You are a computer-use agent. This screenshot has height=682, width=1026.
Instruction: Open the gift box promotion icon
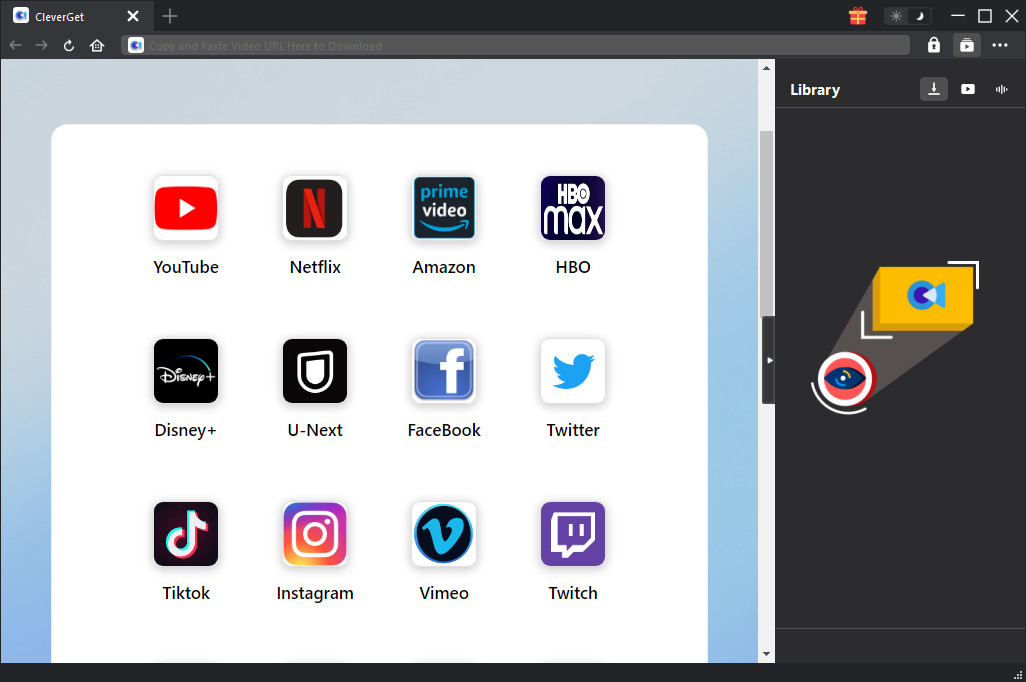[x=857, y=16]
